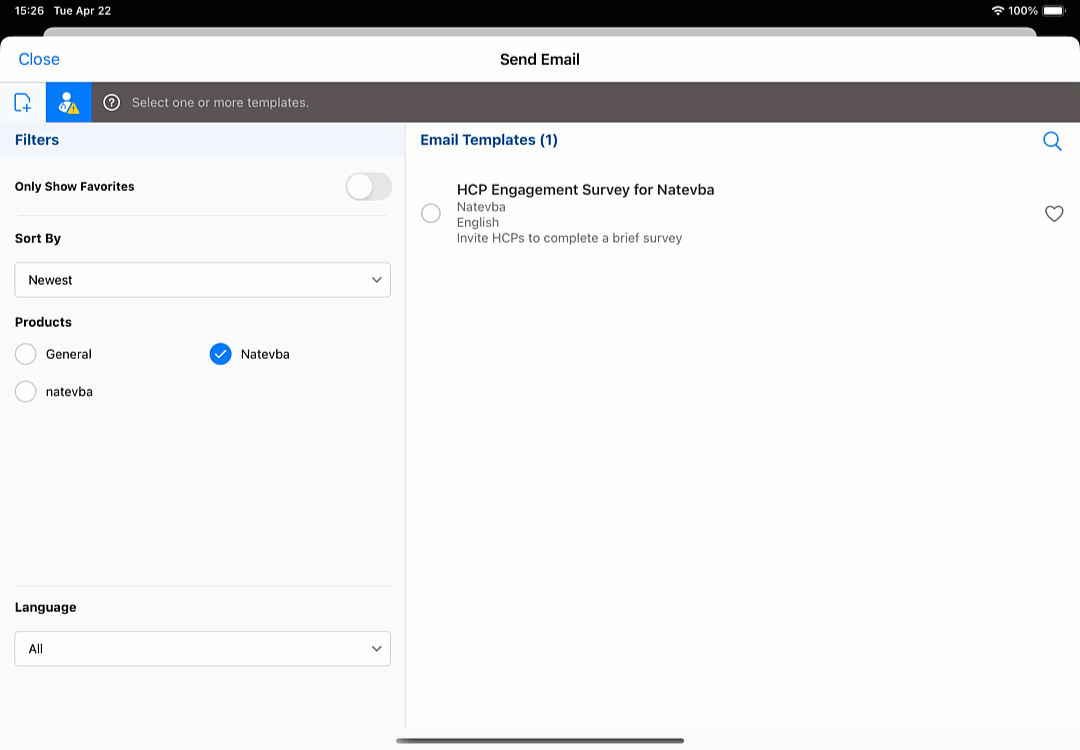Open the Language All dropdown

click(x=202, y=649)
